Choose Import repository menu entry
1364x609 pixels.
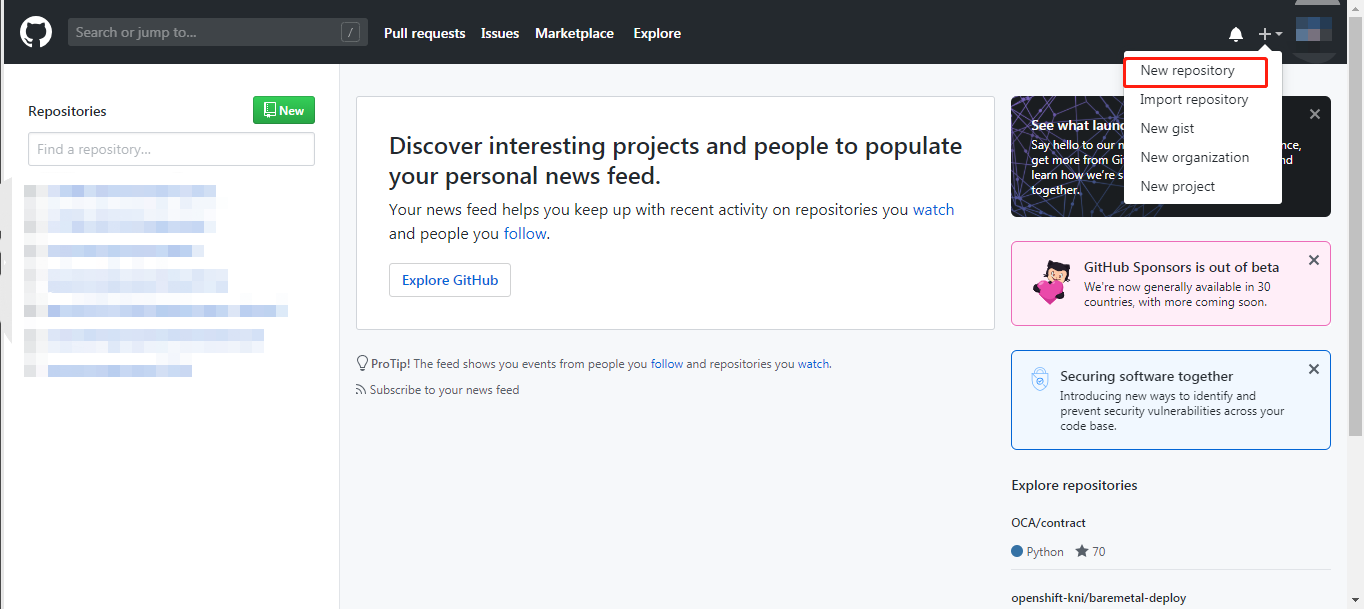(1194, 100)
